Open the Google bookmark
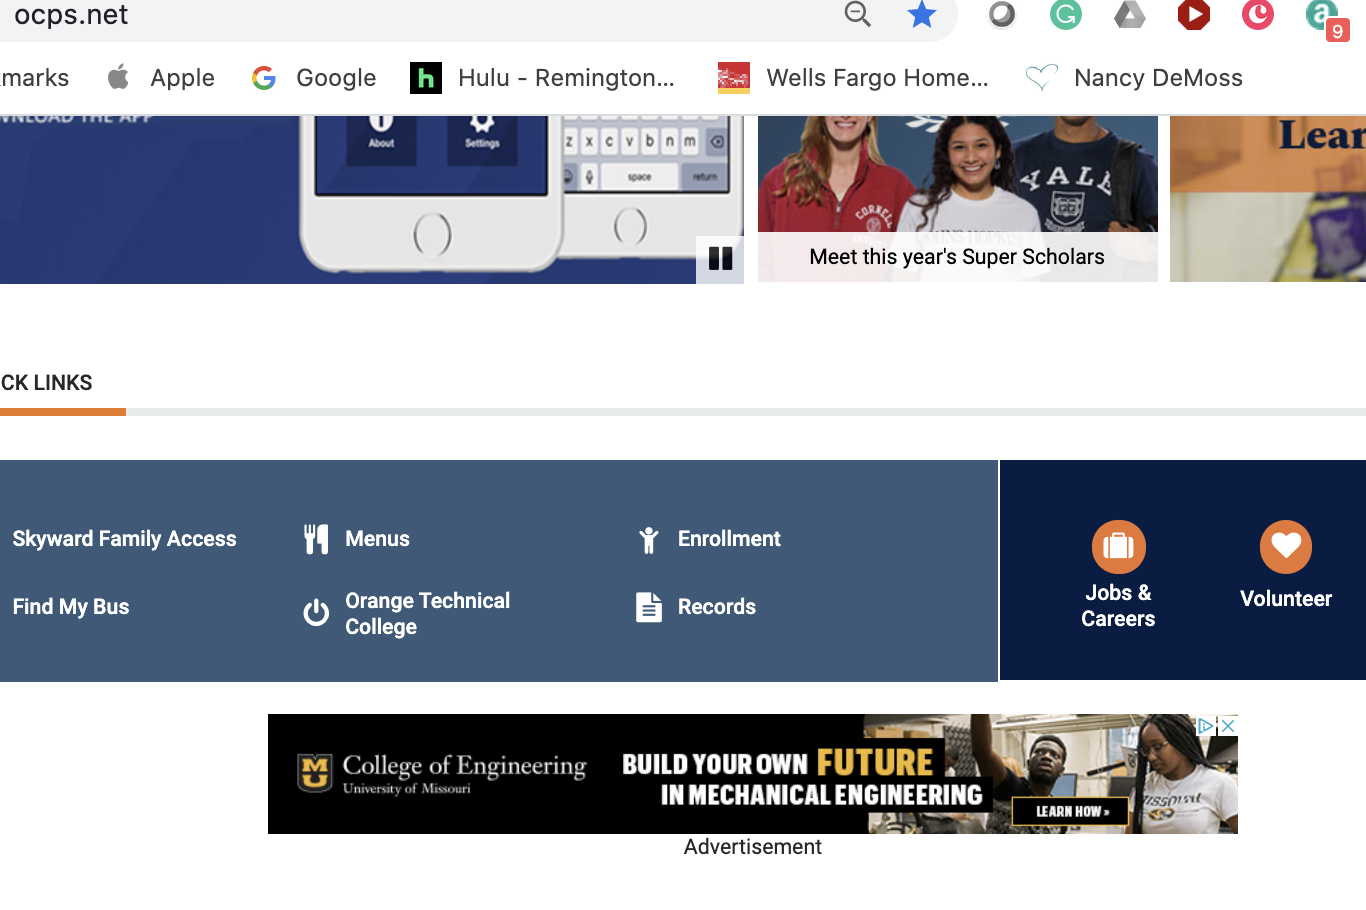This screenshot has height=910, width=1366. (314, 78)
